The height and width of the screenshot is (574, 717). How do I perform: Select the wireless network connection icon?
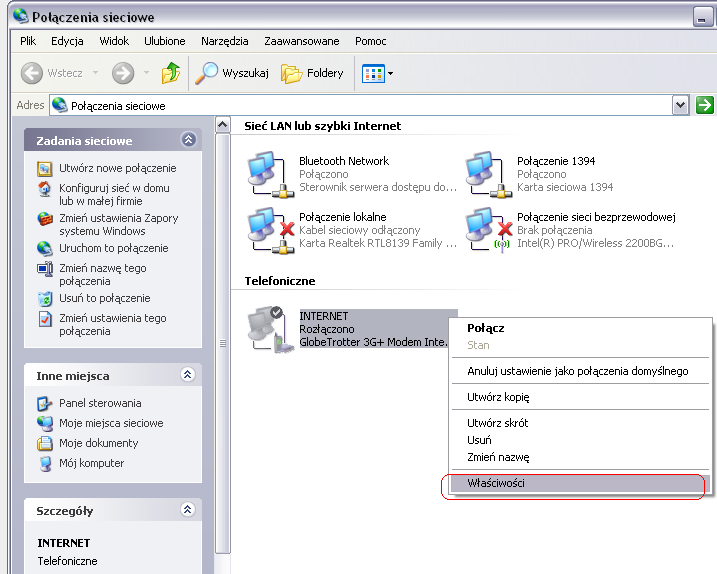click(489, 230)
